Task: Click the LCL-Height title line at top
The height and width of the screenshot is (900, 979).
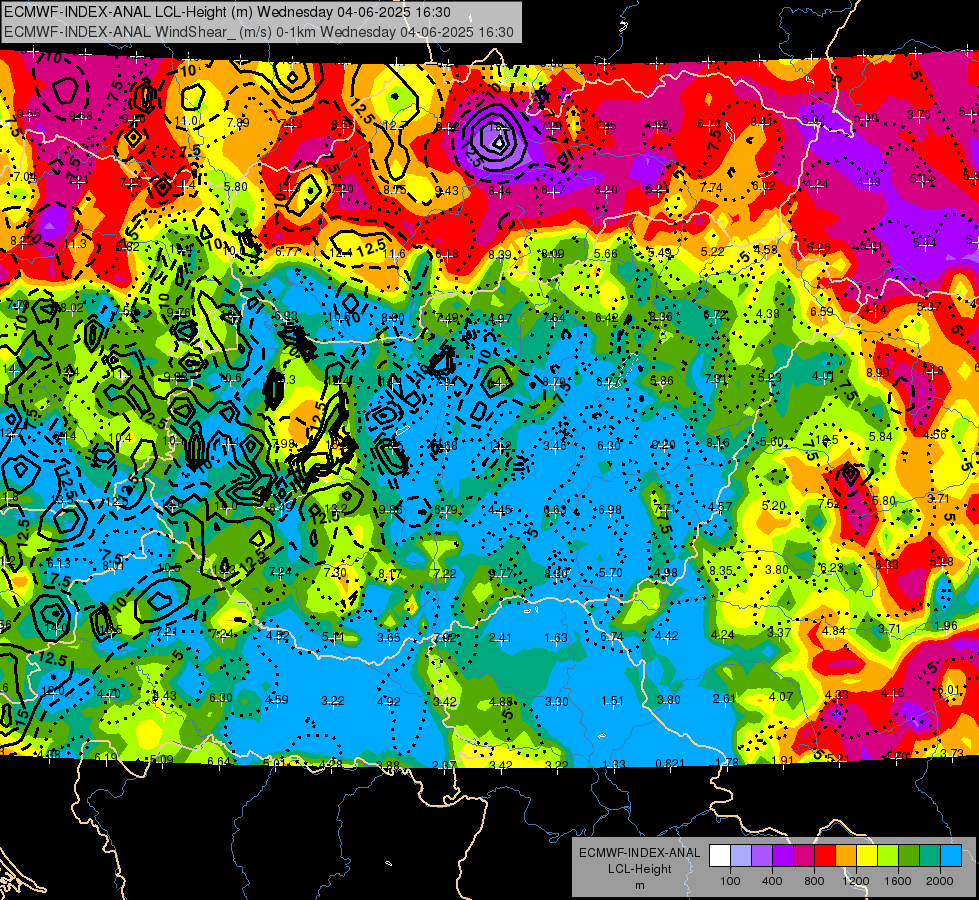Action: [227, 12]
